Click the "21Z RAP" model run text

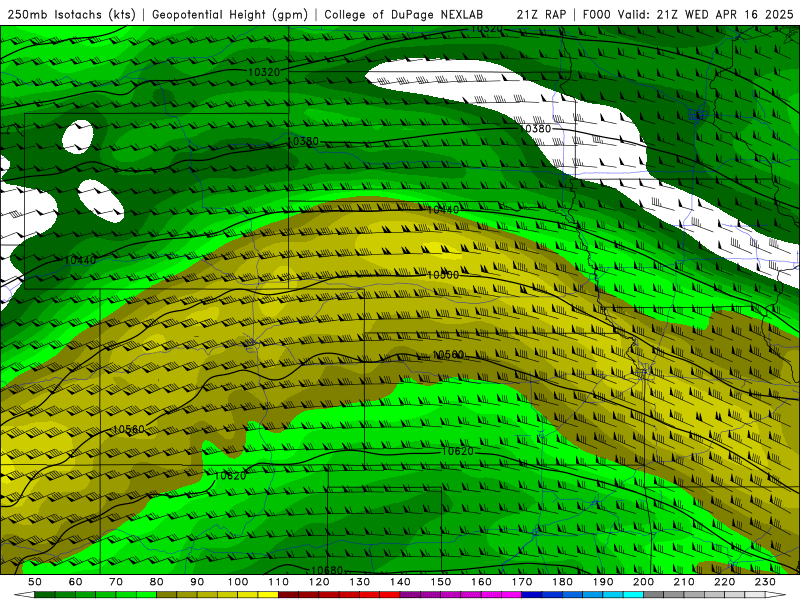pos(541,14)
